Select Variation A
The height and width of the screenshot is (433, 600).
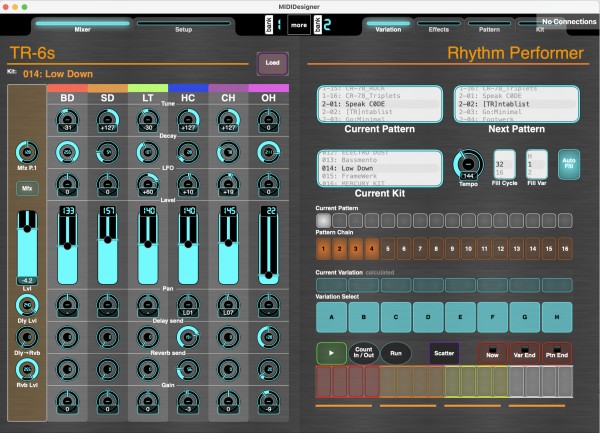point(332,317)
